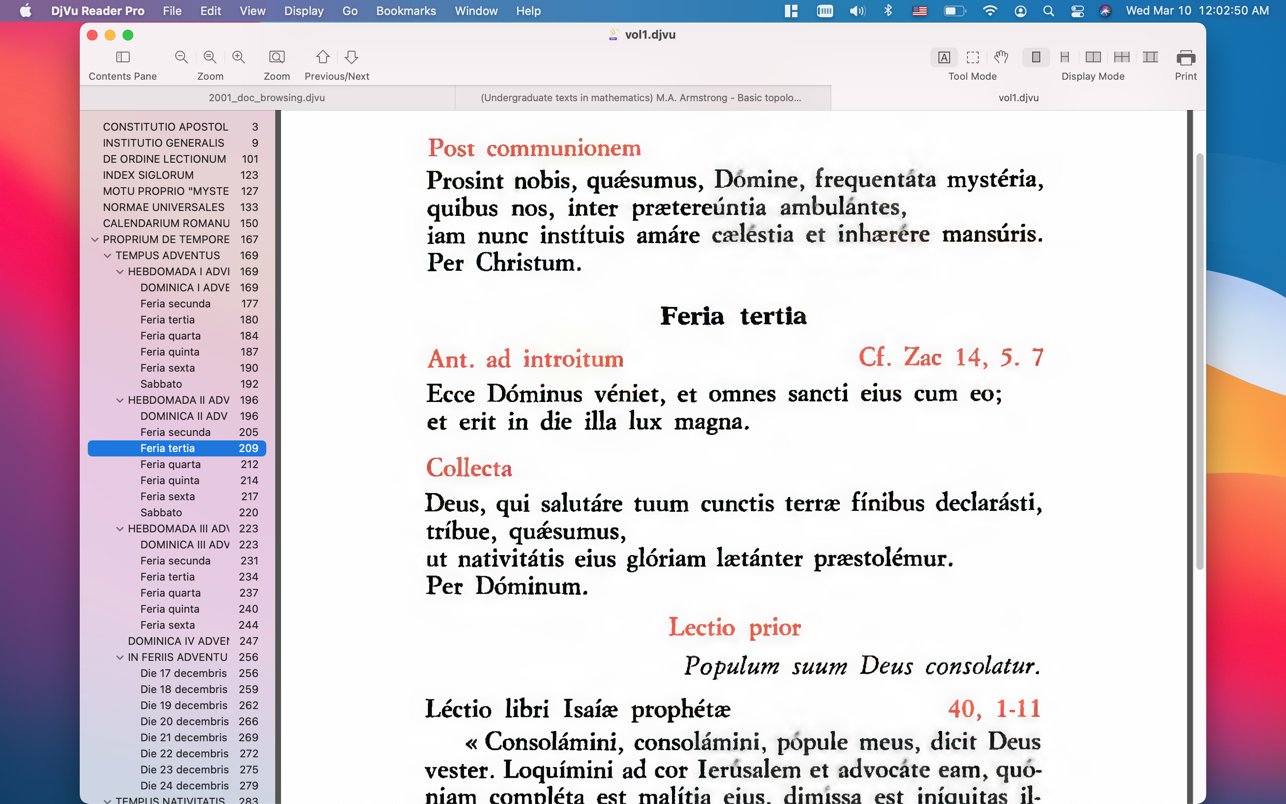Open Die 17 decembris in contents
This screenshot has height=804, width=1286.
[x=183, y=673]
